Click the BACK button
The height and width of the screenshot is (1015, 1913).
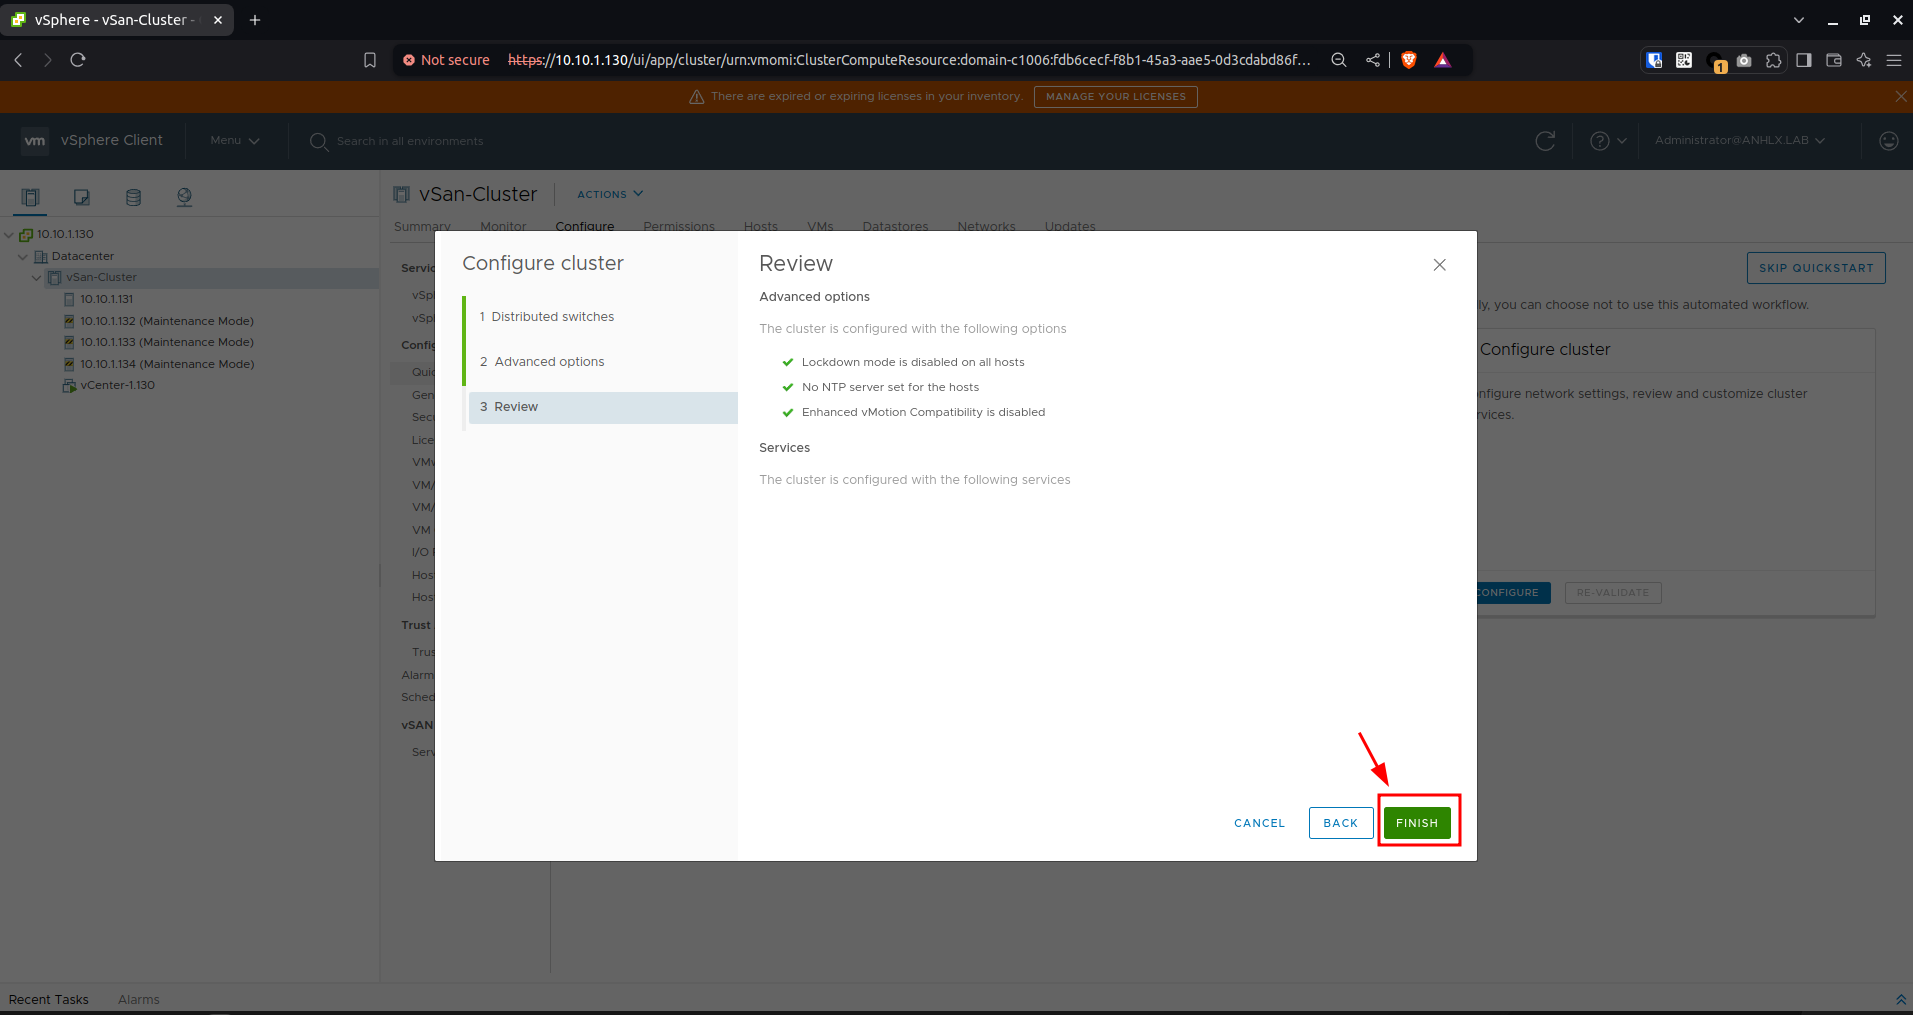coord(1340,823)
